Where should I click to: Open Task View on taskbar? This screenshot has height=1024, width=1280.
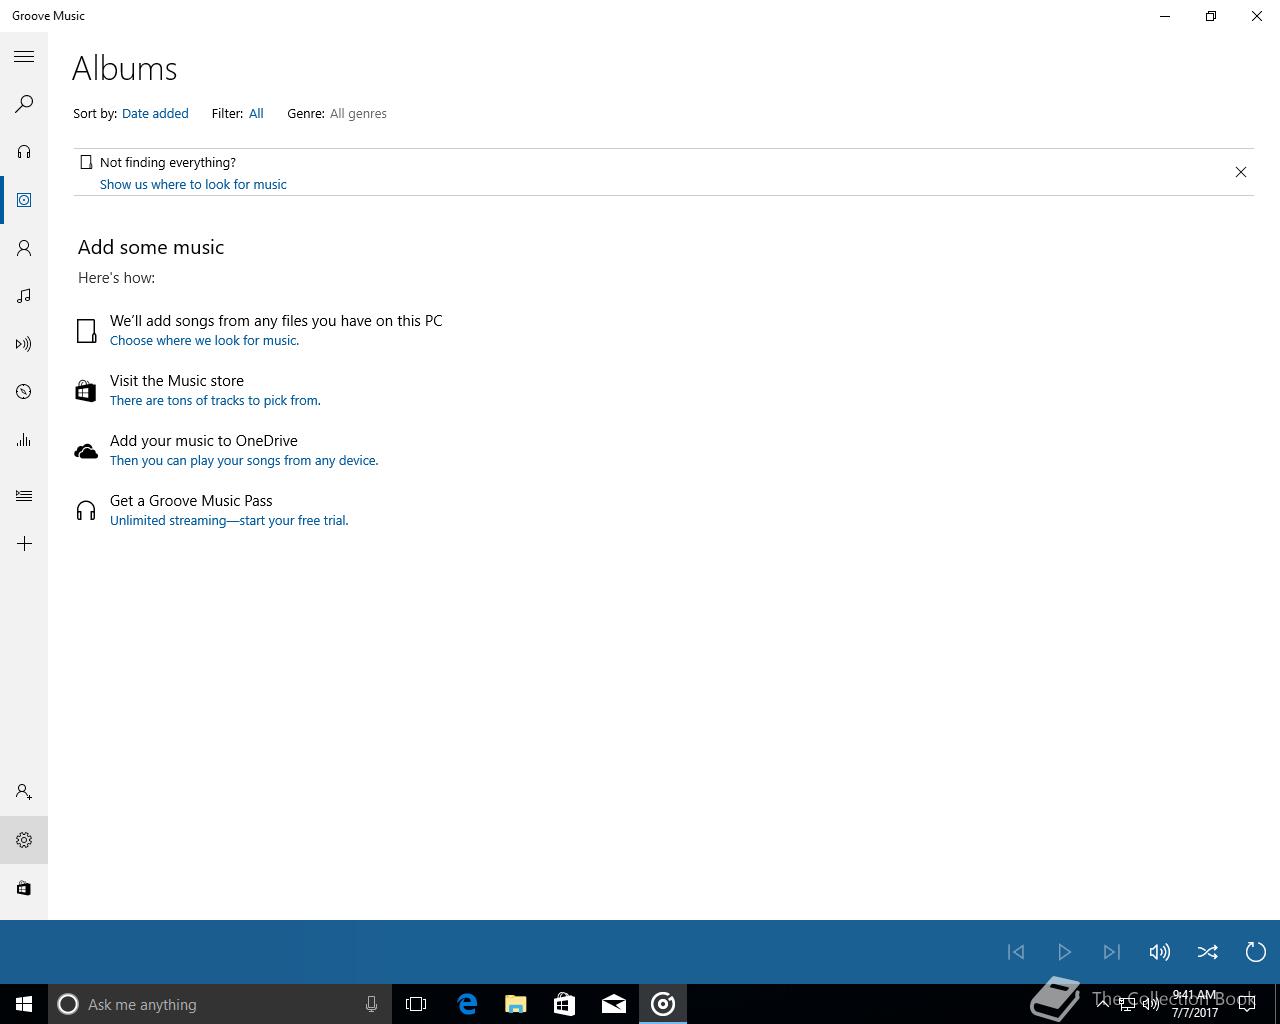click(x=416, y=1004)
